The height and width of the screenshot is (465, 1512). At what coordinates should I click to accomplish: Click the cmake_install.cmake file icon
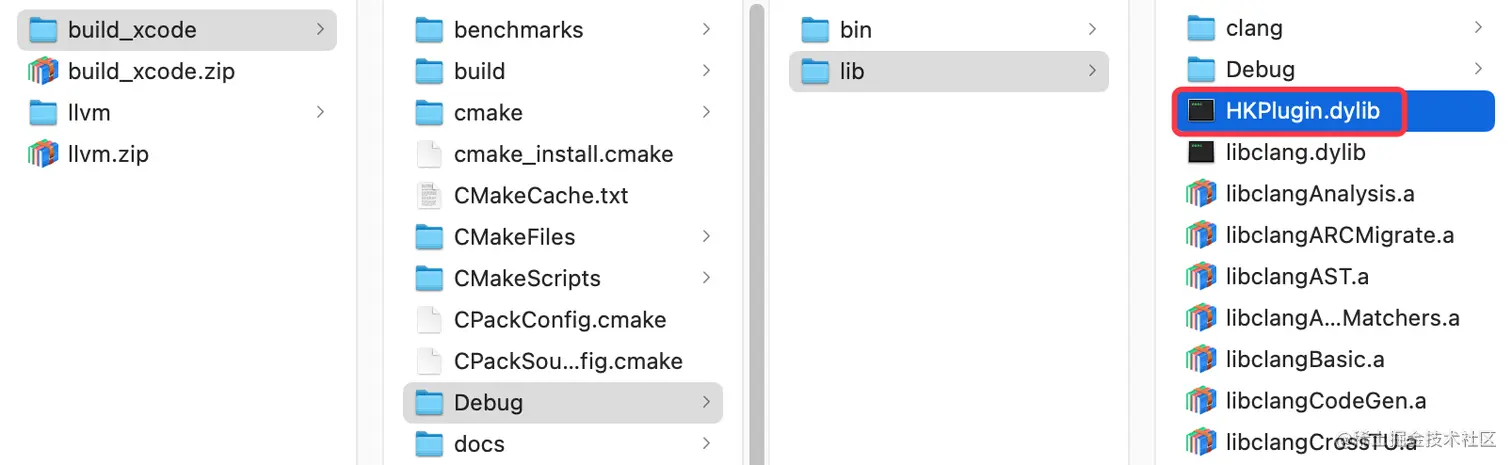tap(428, 154)
